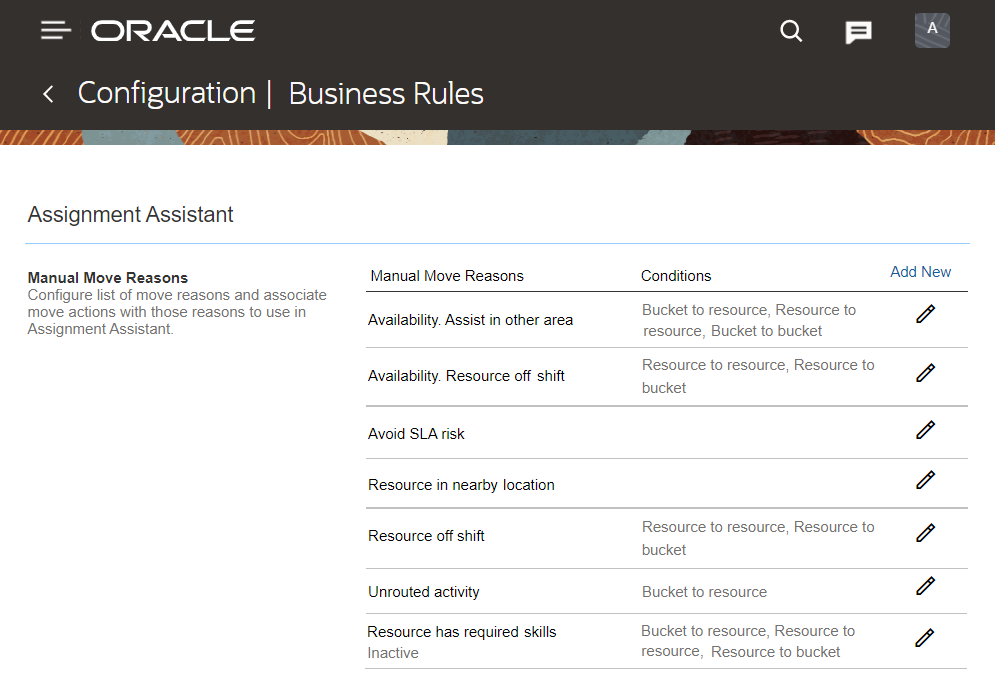Open the user avatar menu
Screen dimensions: 995x677
point(932,30)
